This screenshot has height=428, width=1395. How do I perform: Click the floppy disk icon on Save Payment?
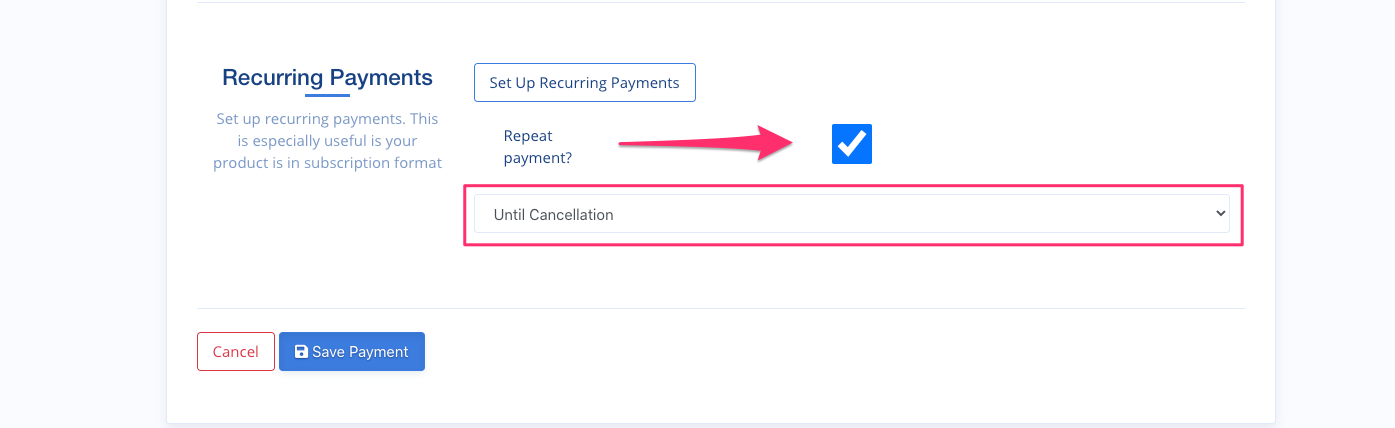click(x=301, y=352)
